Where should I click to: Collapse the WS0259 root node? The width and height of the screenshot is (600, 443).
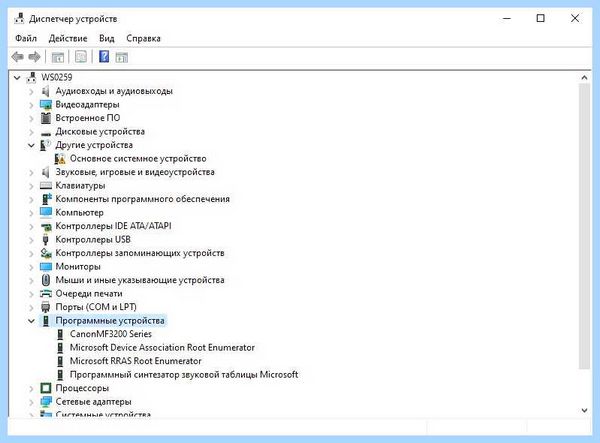click(x=17, y=78)
